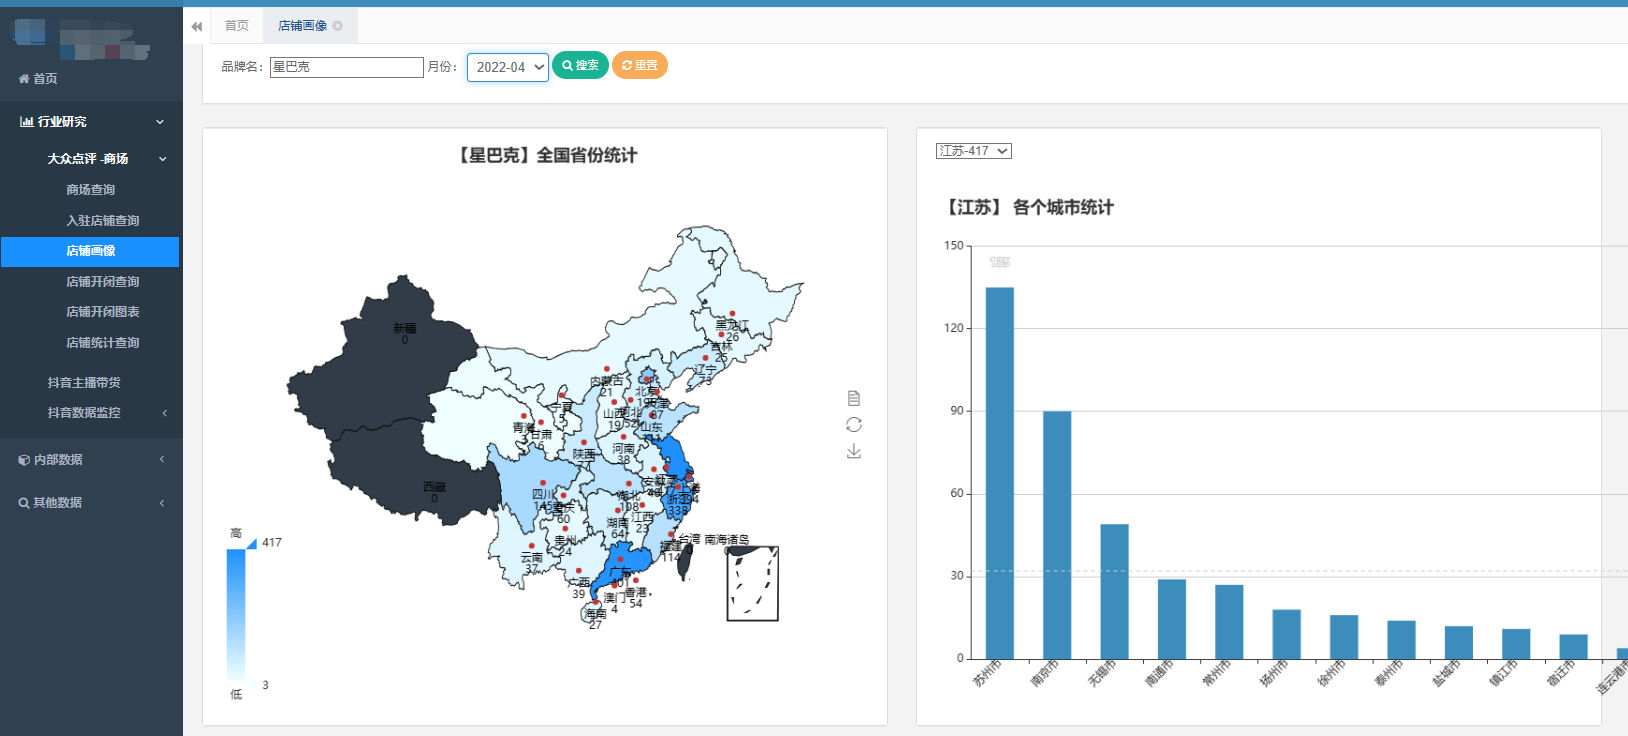Close the 店铺画像 tab

338,26
